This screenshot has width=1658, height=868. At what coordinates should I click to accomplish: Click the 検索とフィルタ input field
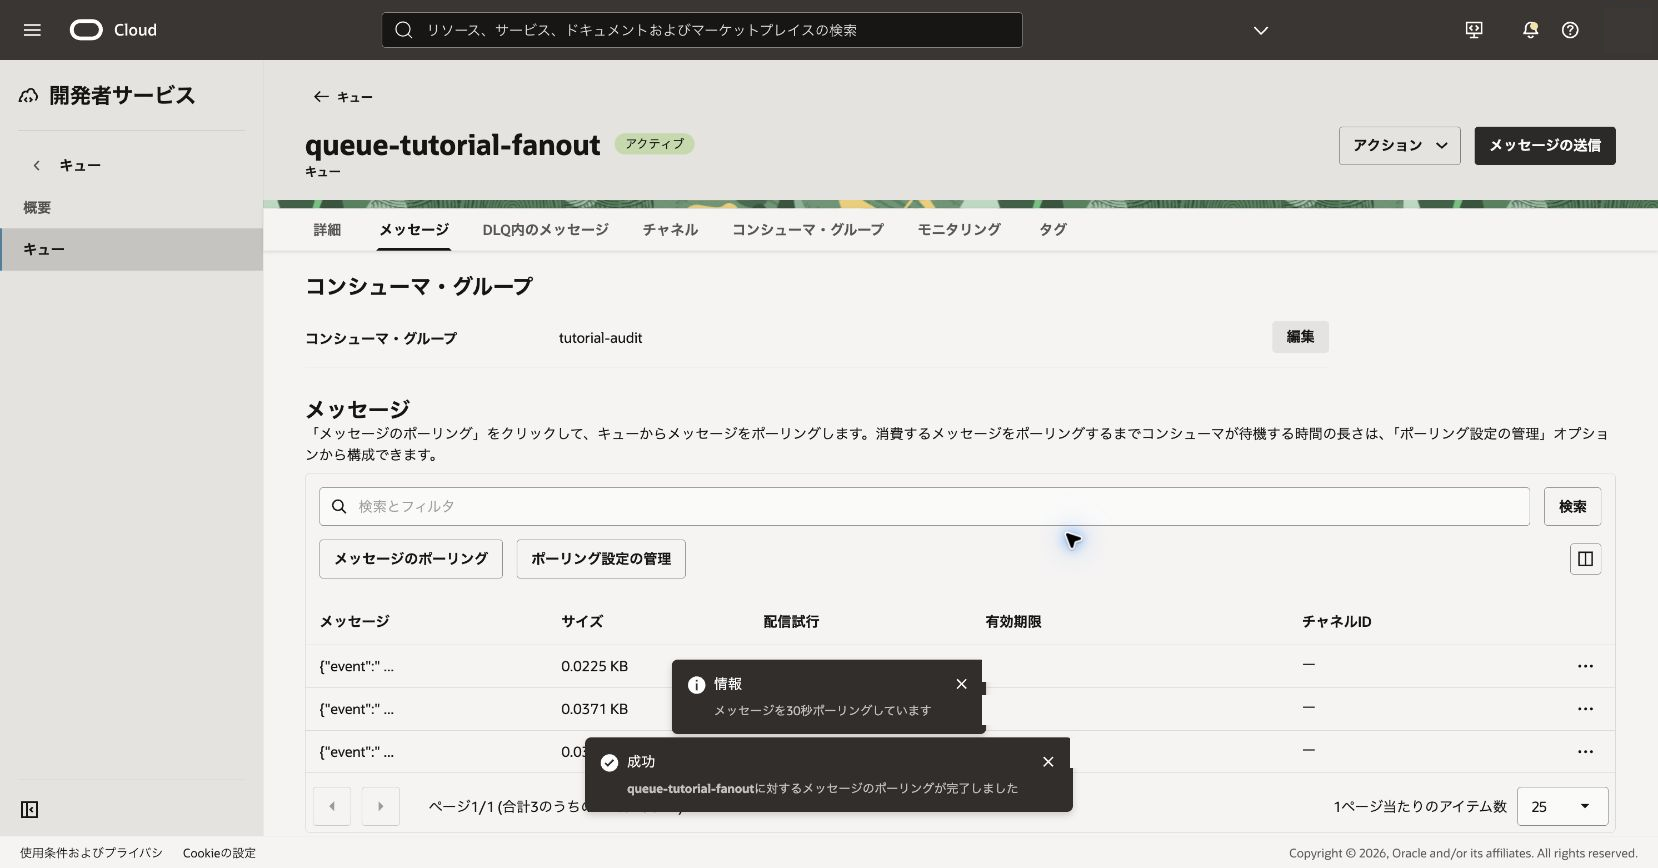click(x=924, y=506)
